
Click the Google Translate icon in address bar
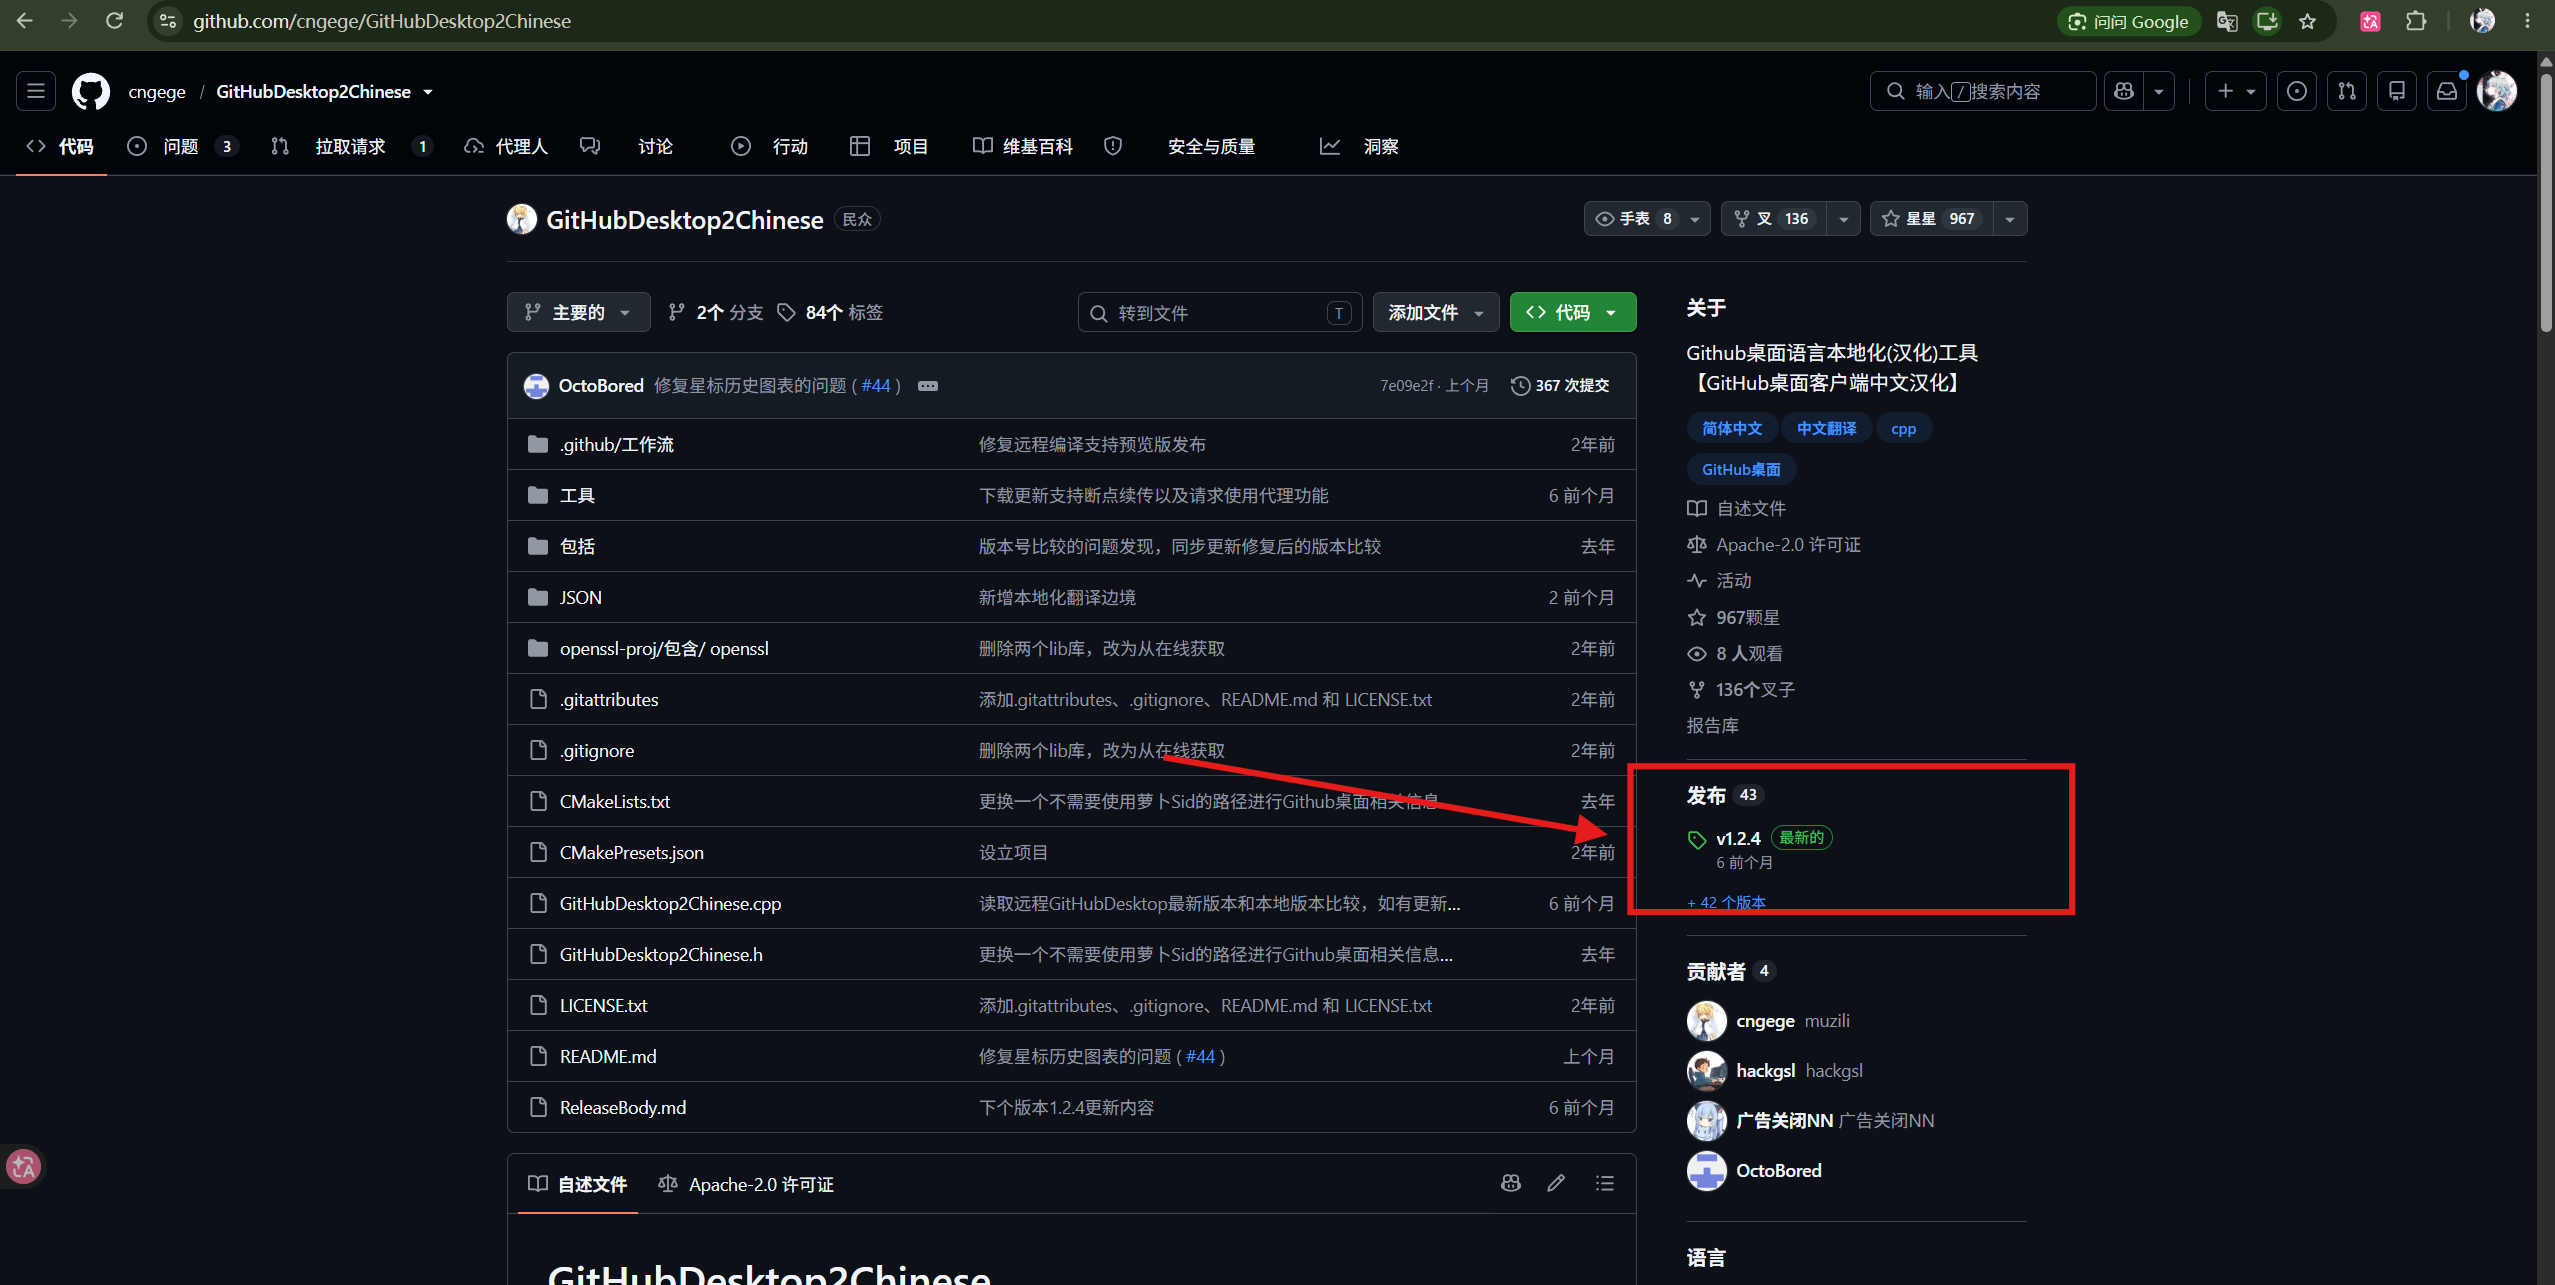click(x=2226, y=21)
